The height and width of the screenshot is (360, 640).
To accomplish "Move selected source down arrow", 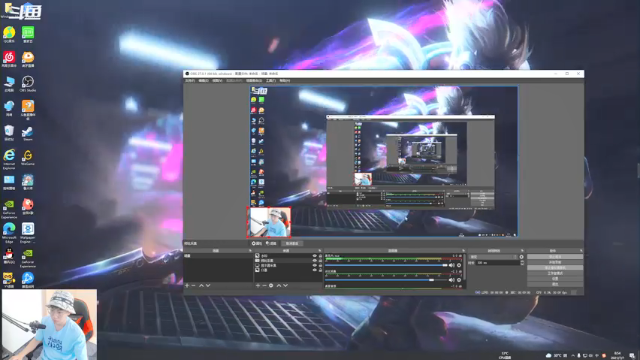I will (x=286, y=286).
